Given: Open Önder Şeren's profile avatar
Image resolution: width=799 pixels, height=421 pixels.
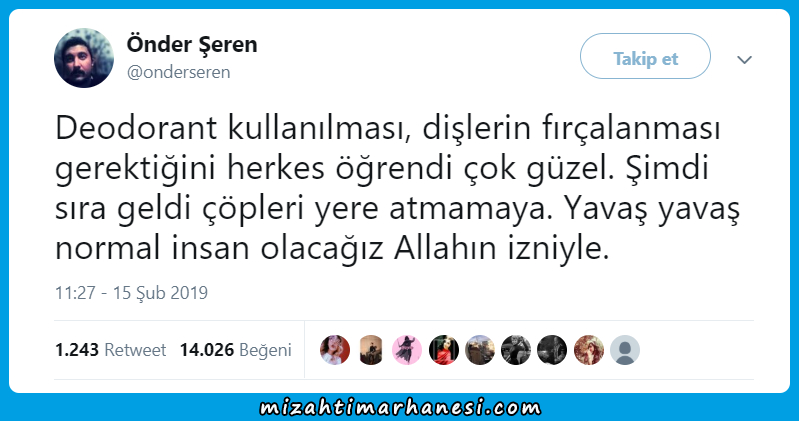Looking at the screenshot, I should (84, 58).
